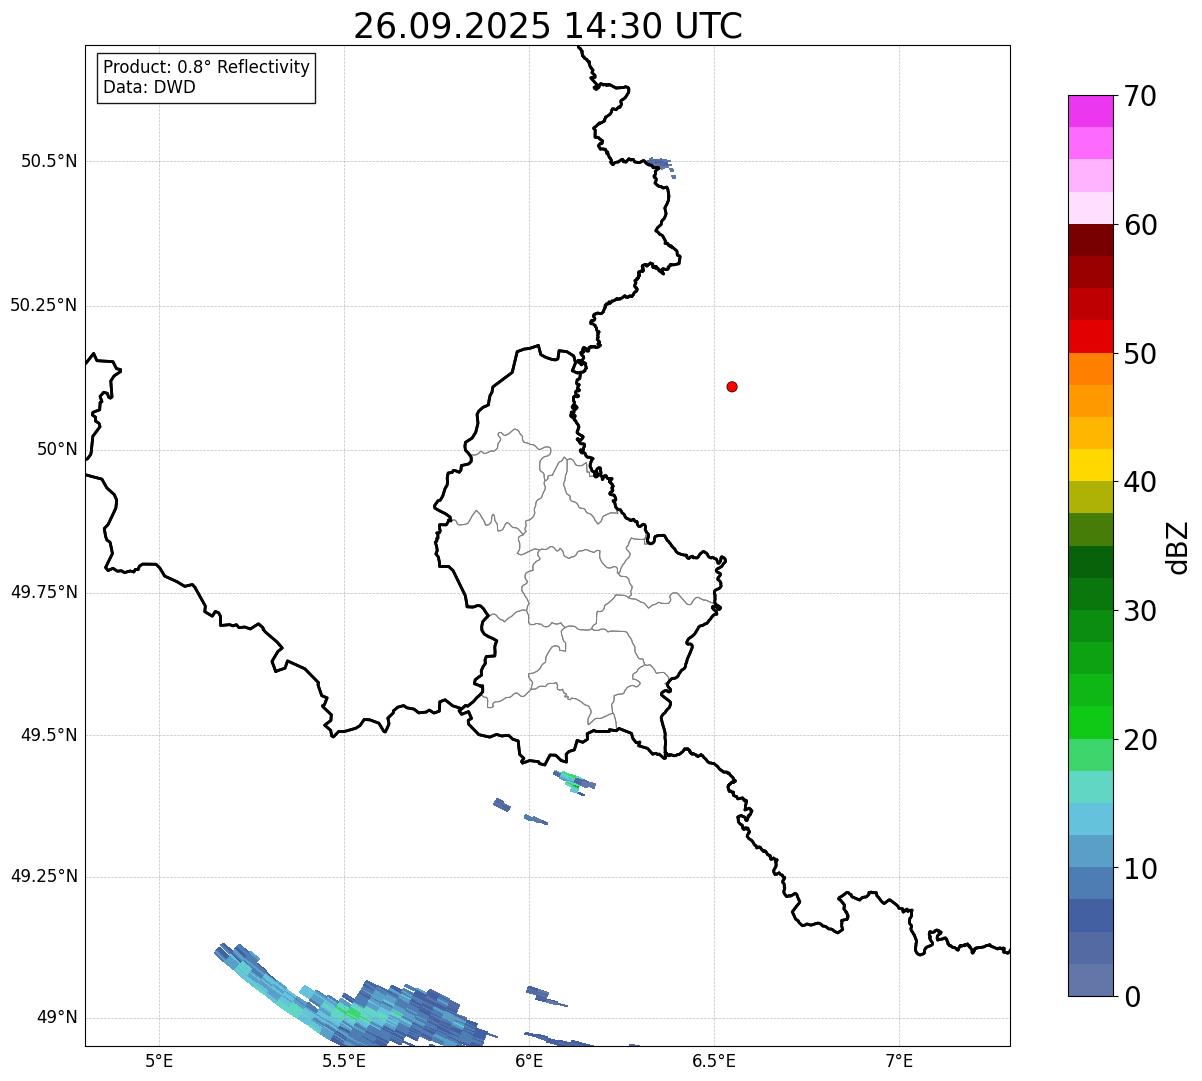Screen dimensions: 1202x1081
Task: Click the 49.25°N latitude label
Action: pyautogui.click(x=44, y=876)
